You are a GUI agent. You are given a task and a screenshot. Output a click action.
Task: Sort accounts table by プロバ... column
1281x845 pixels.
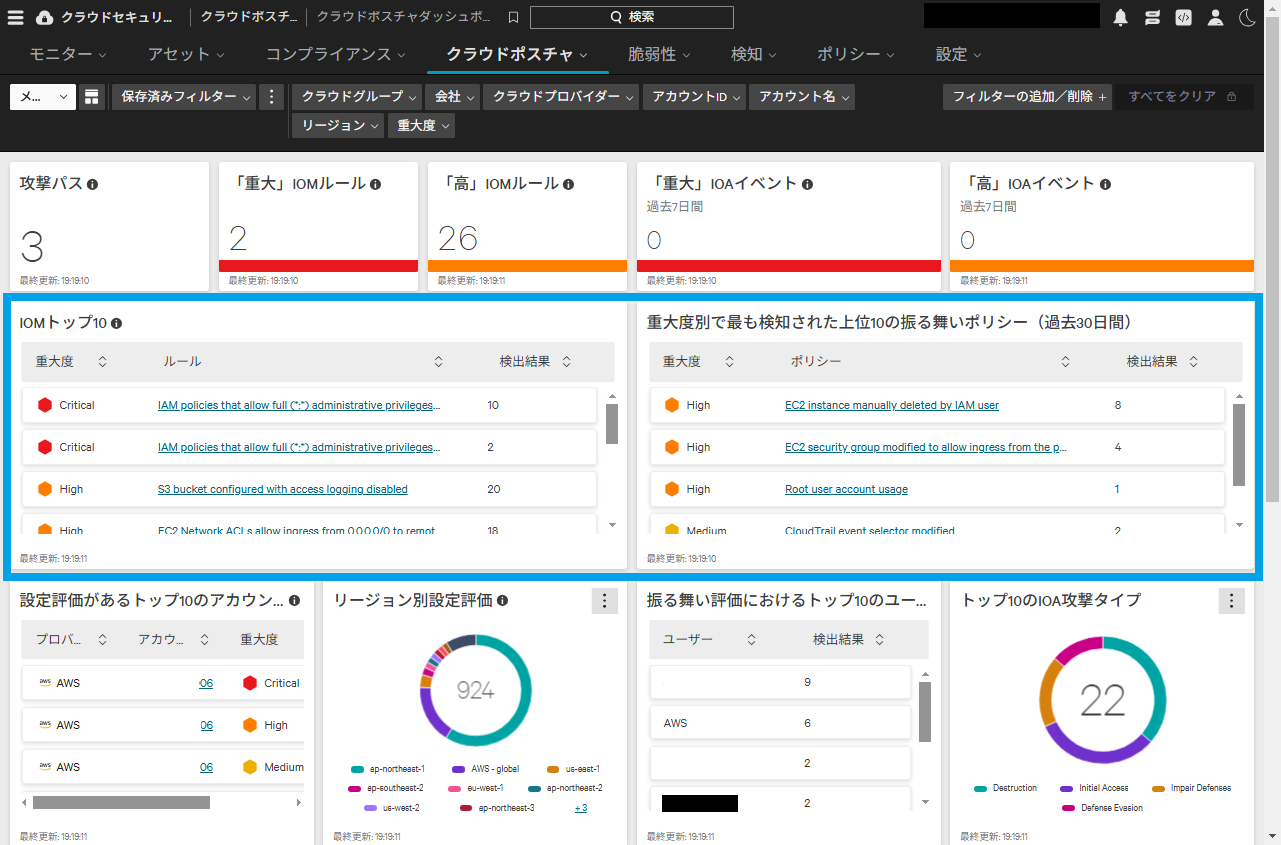[102, 639]
